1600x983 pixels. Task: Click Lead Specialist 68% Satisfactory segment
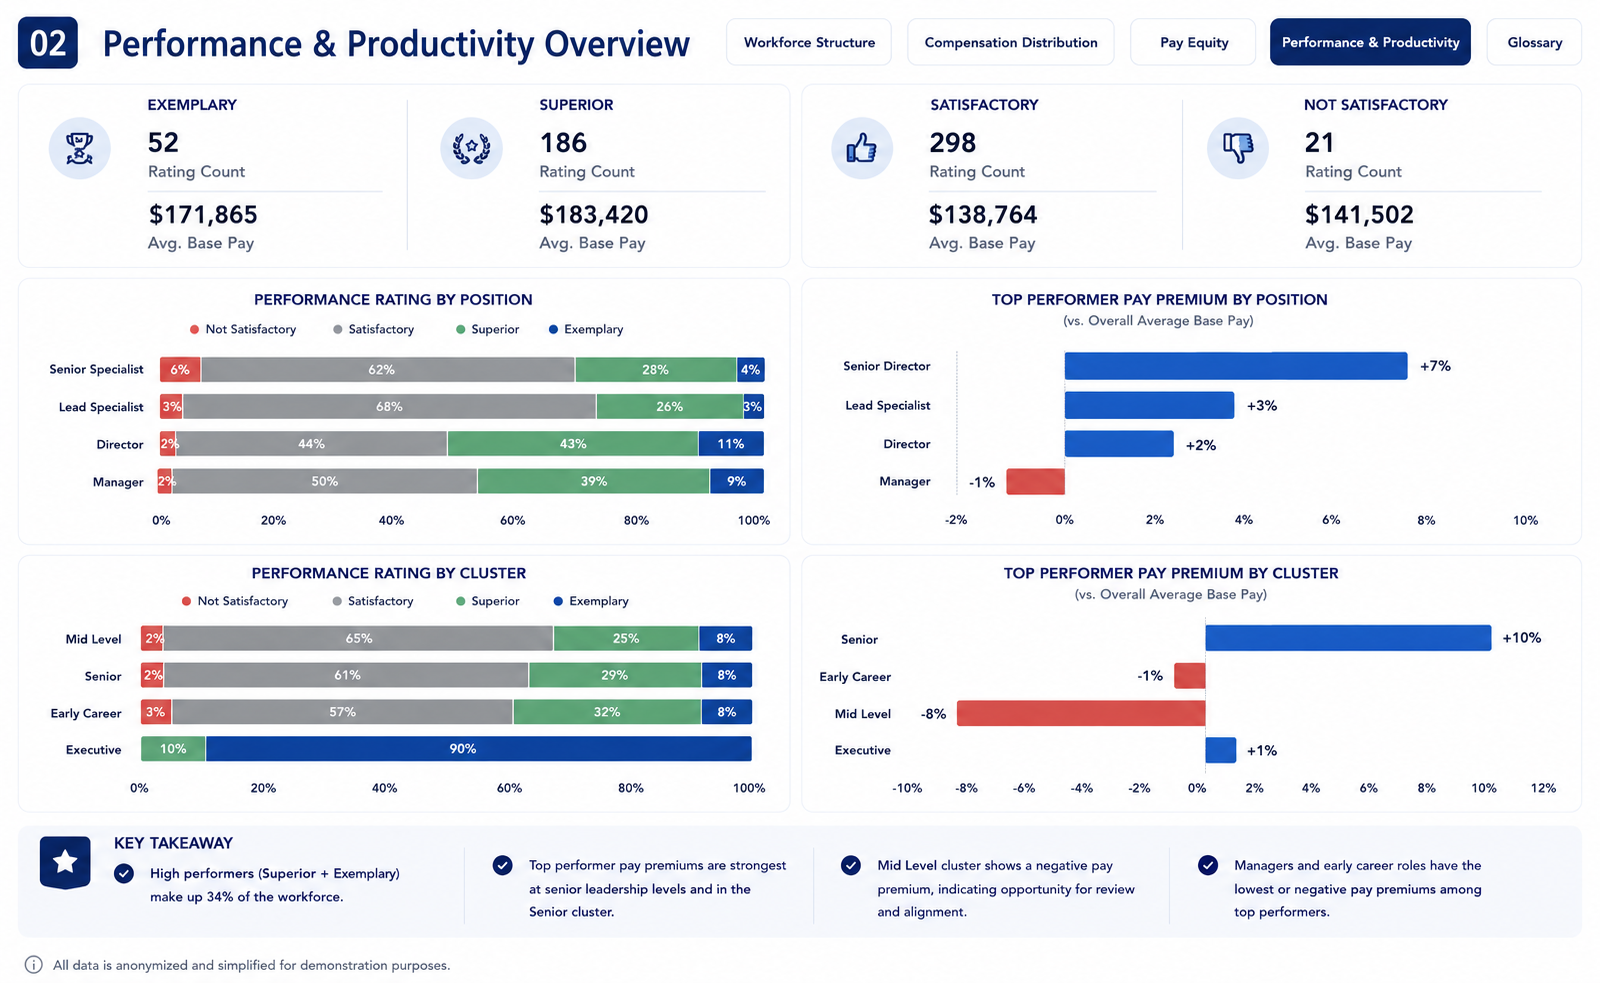pyautogui.click(x=390, y=407)
